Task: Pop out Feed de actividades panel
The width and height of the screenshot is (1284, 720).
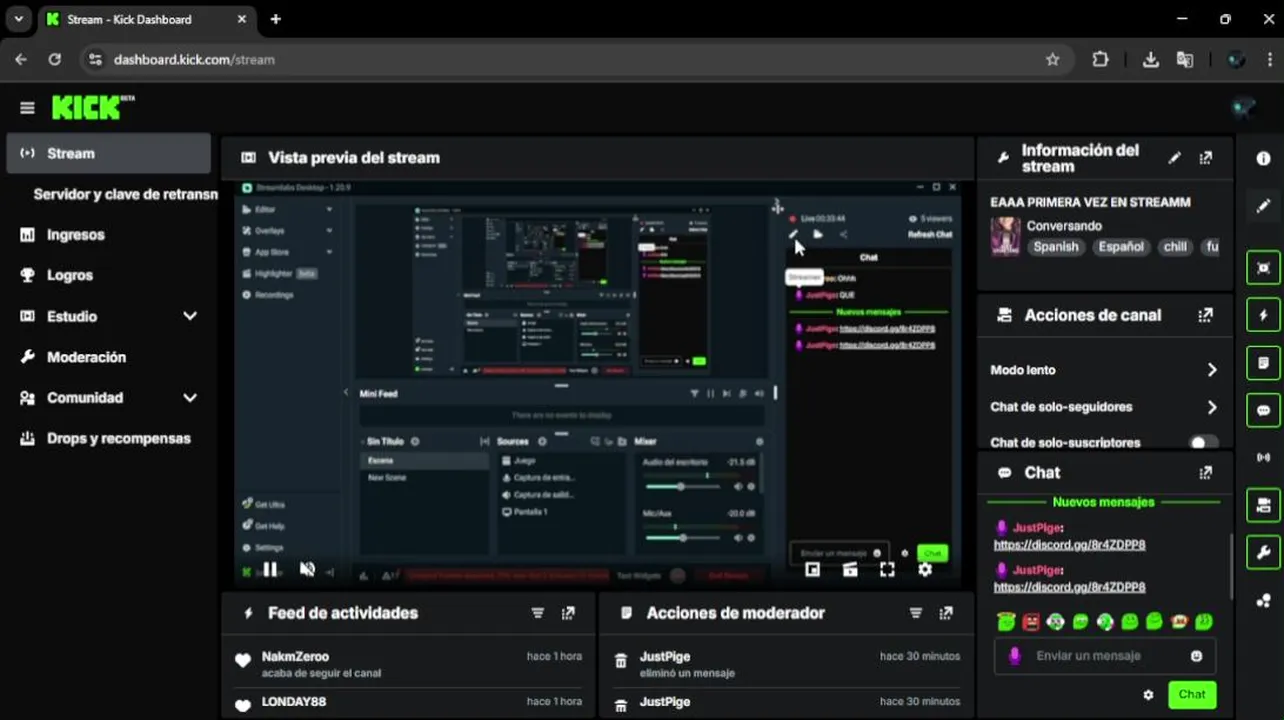Action: click(569, 613)
